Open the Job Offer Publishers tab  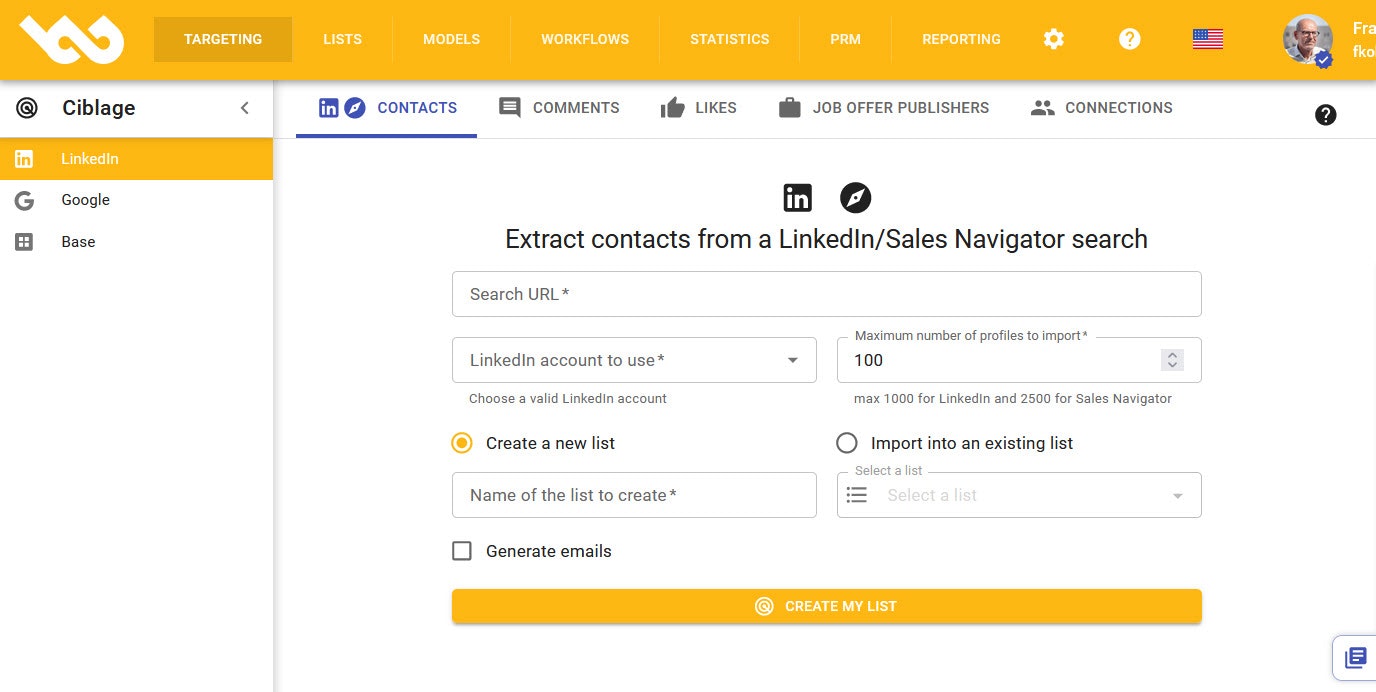(x=884, y=108)
